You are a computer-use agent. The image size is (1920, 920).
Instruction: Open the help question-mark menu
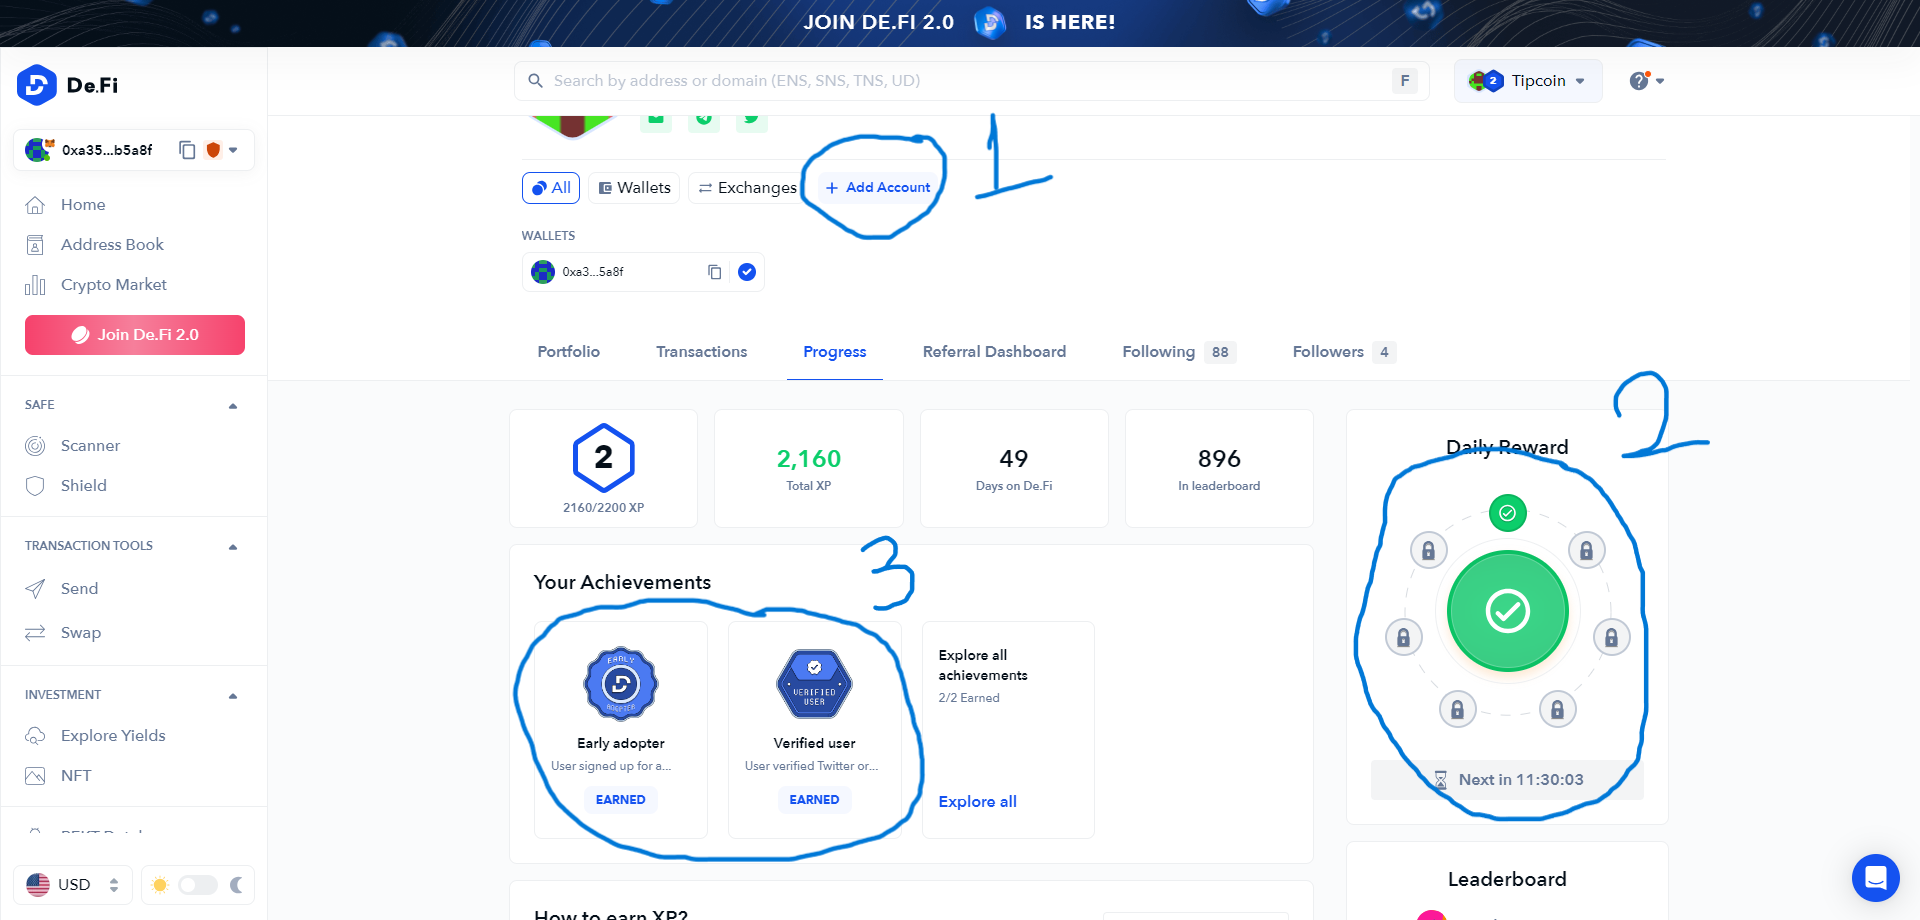(1646, 81)
